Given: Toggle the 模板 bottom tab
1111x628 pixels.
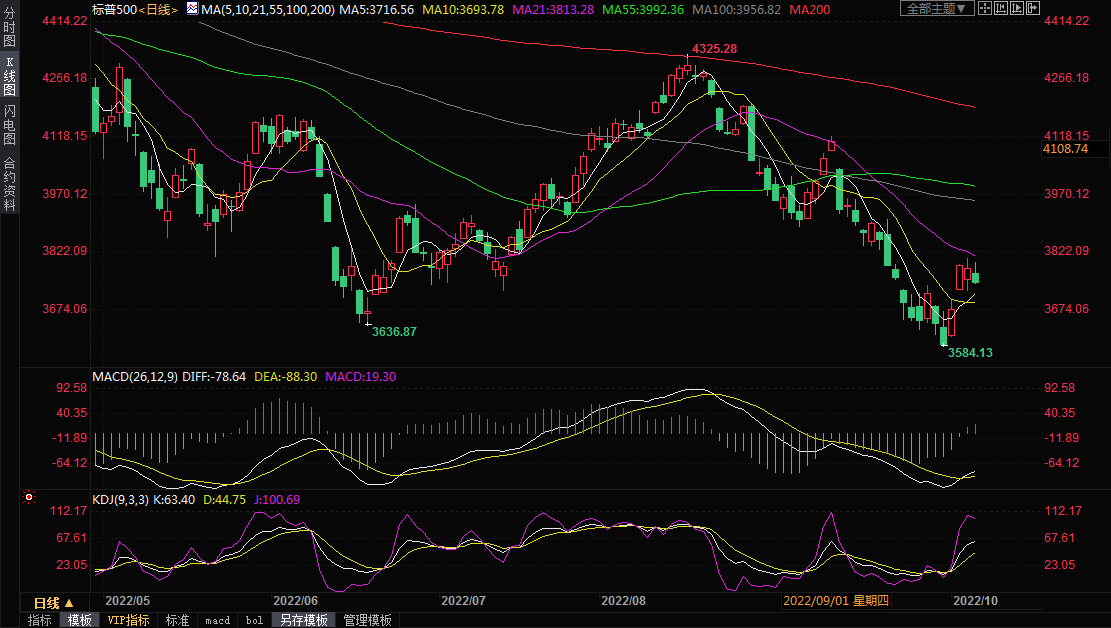Looking at the screenshot, I should [x=80, y=620].
